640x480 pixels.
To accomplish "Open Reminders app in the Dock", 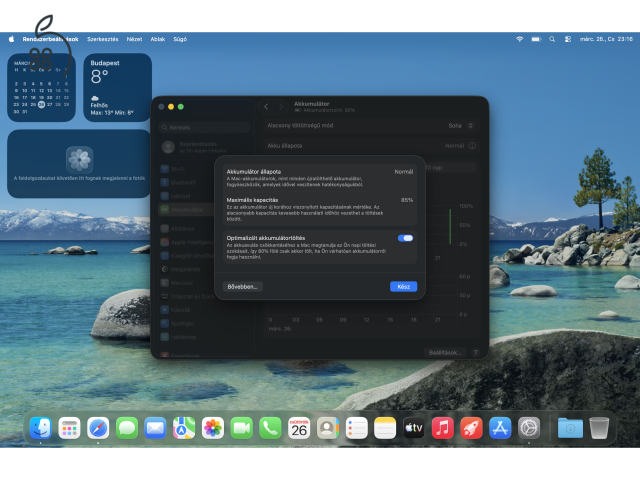I will pos(356,428).
